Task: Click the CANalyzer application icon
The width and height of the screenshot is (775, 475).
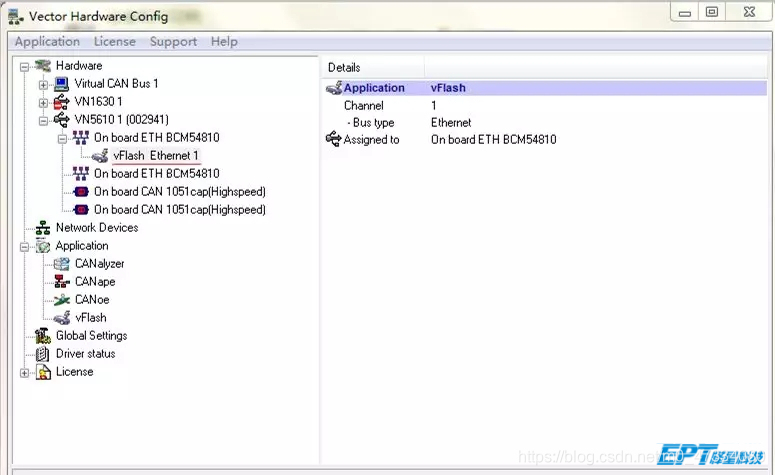Action: tap(62, 264)
